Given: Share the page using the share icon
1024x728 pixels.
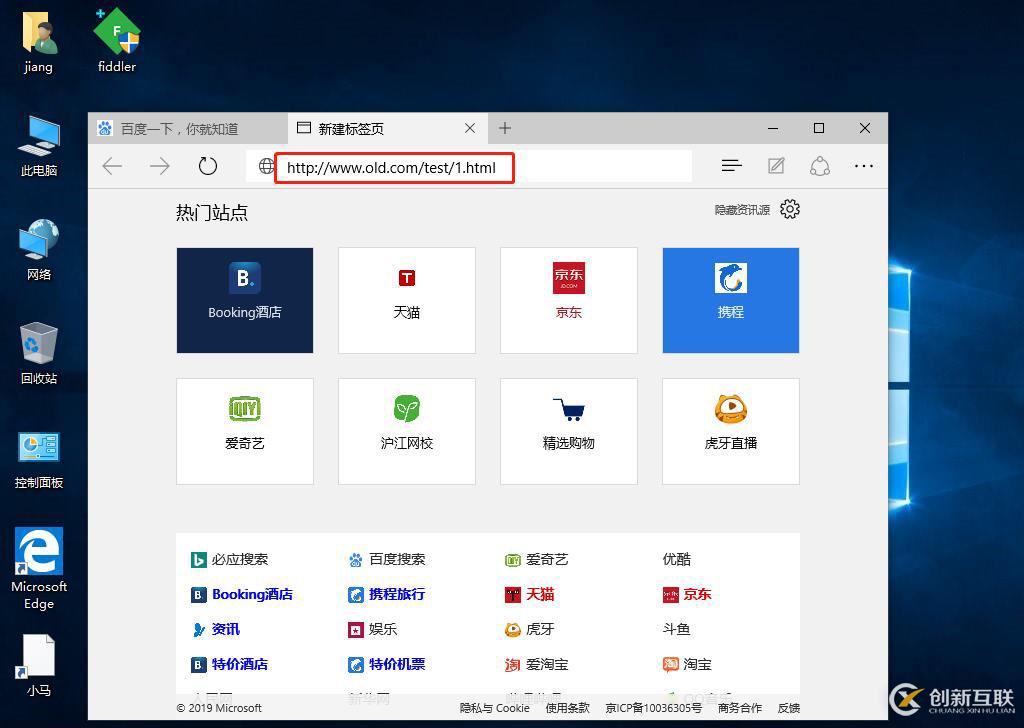Looking at the screenshot, I should tap(820, 165).
